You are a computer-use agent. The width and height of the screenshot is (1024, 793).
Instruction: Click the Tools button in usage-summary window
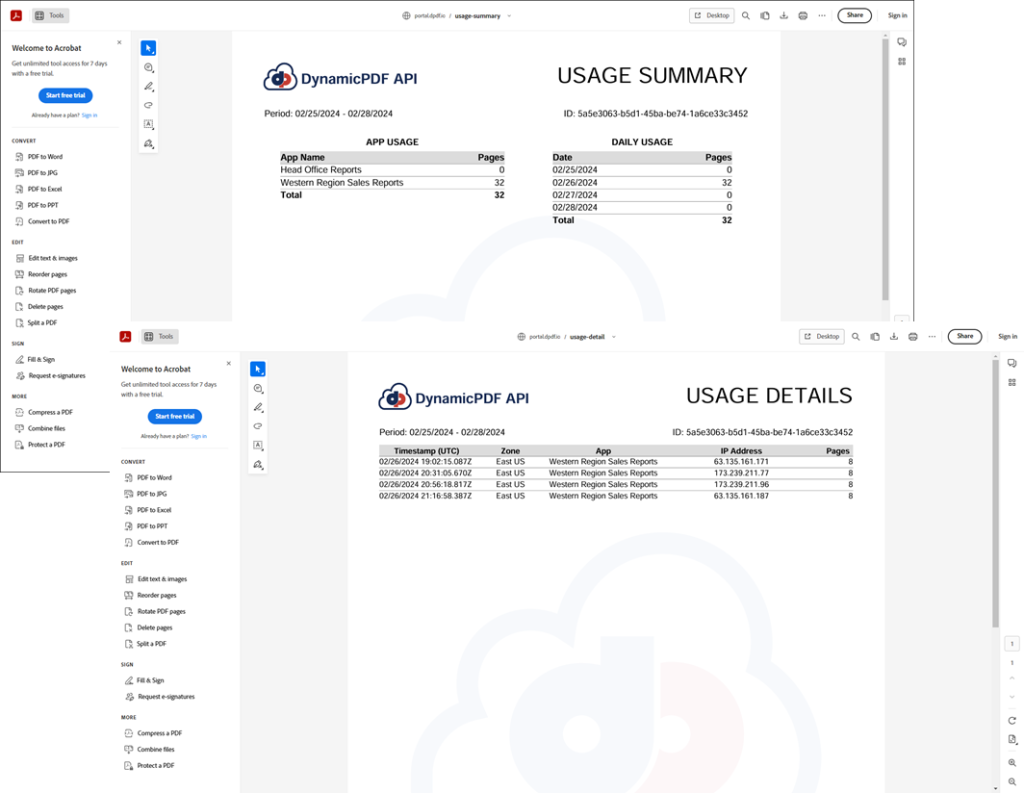[x=50, y=16]
